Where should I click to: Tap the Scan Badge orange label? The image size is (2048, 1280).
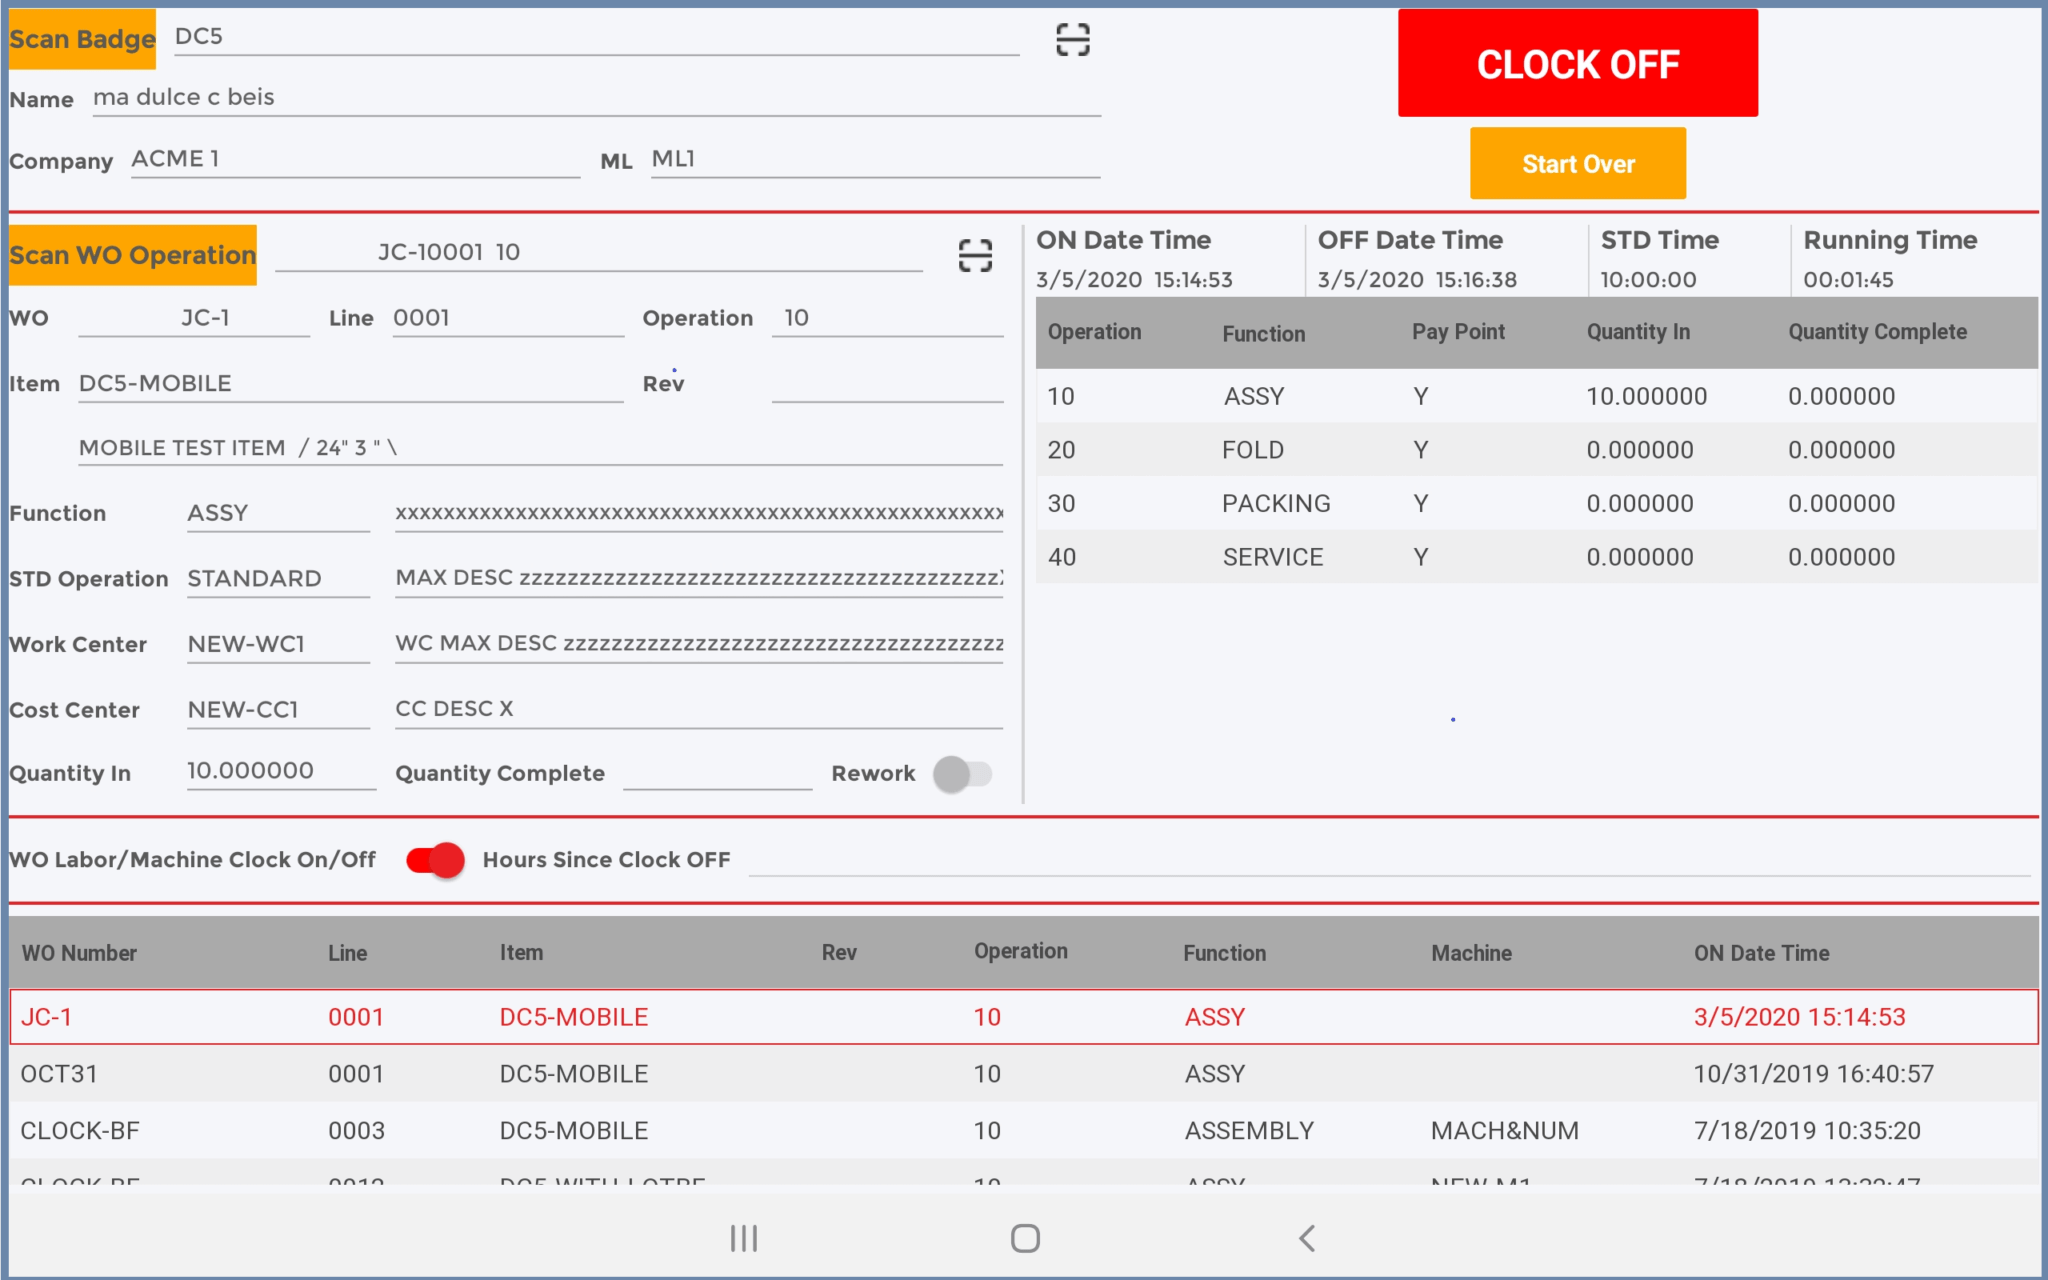click(x=82, y=39)
